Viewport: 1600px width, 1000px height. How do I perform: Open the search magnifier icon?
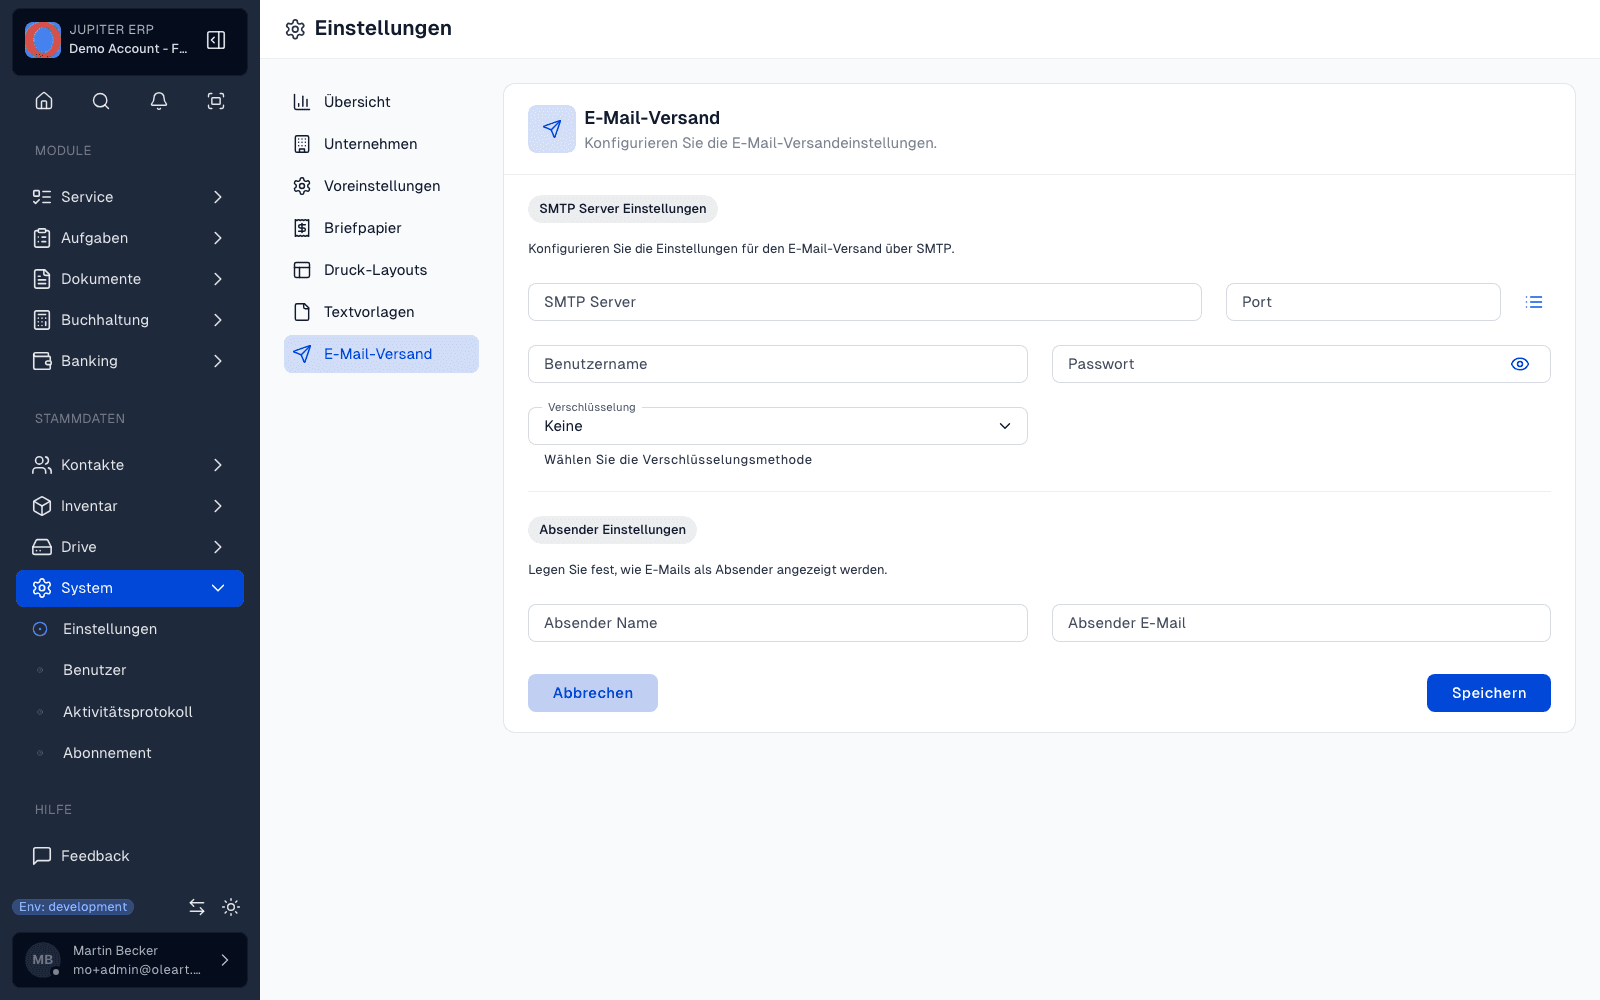[101, 101]
